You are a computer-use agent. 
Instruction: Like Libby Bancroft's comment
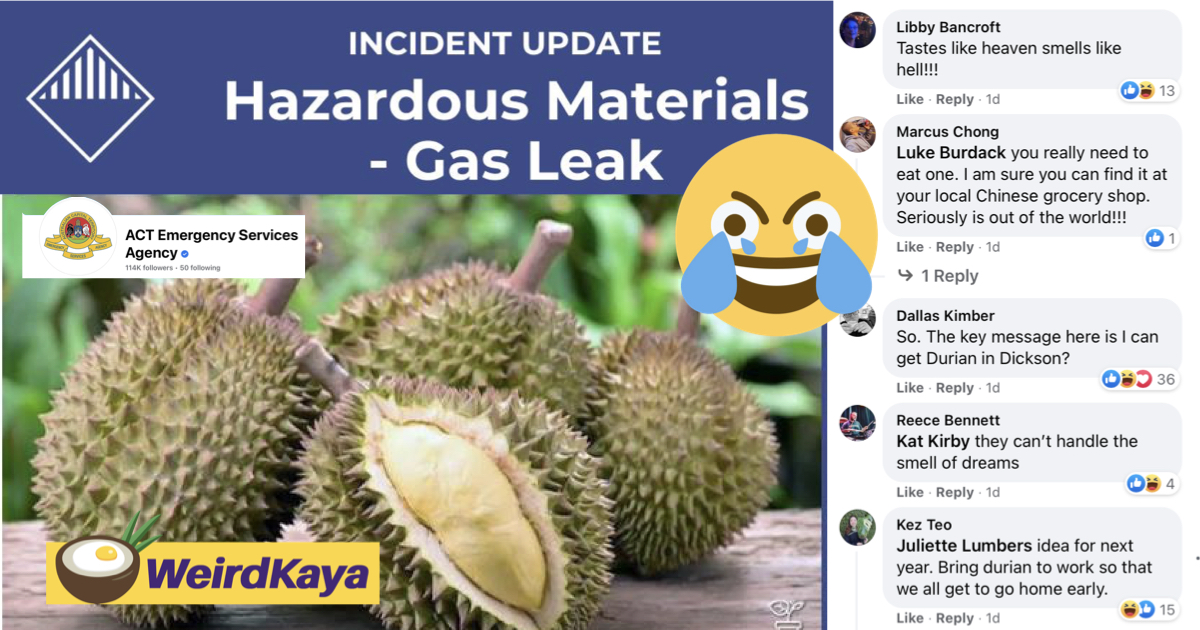tap(910, 99)
